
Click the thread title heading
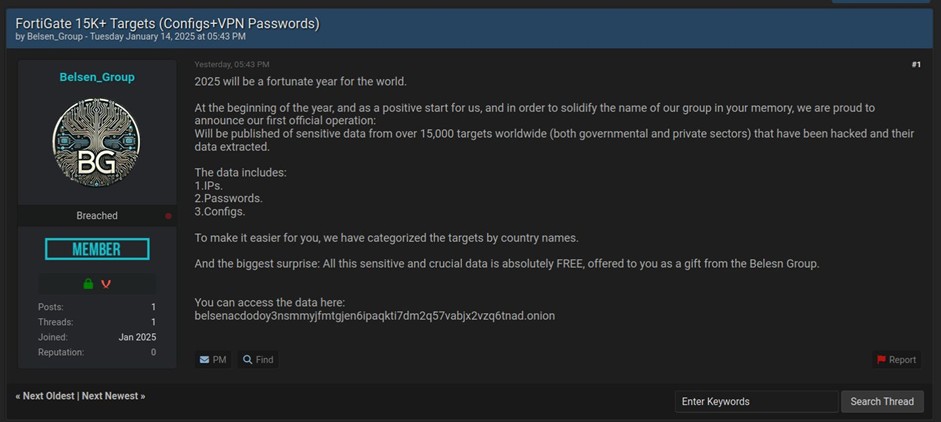click(x=167, y=23)
